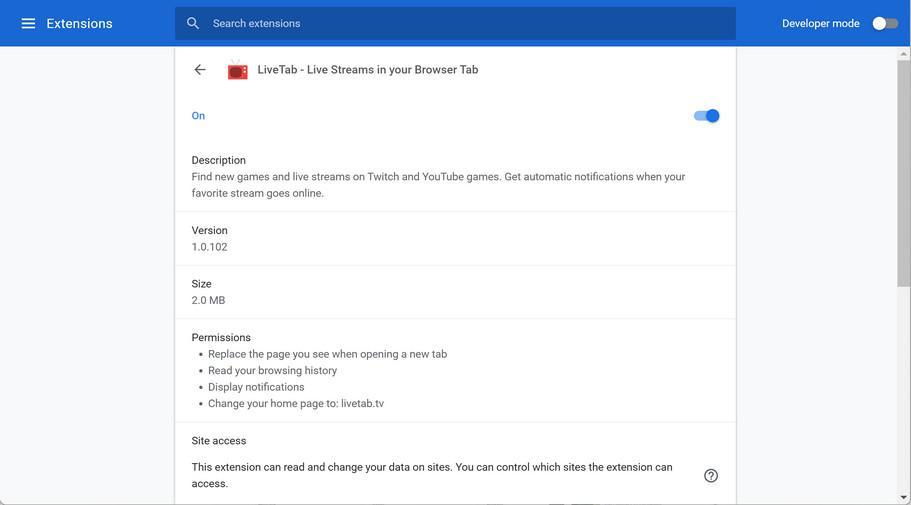Enable the Developer mode toggle
The height and width of the screenshot is (505, 911).
tap(885, 23)
